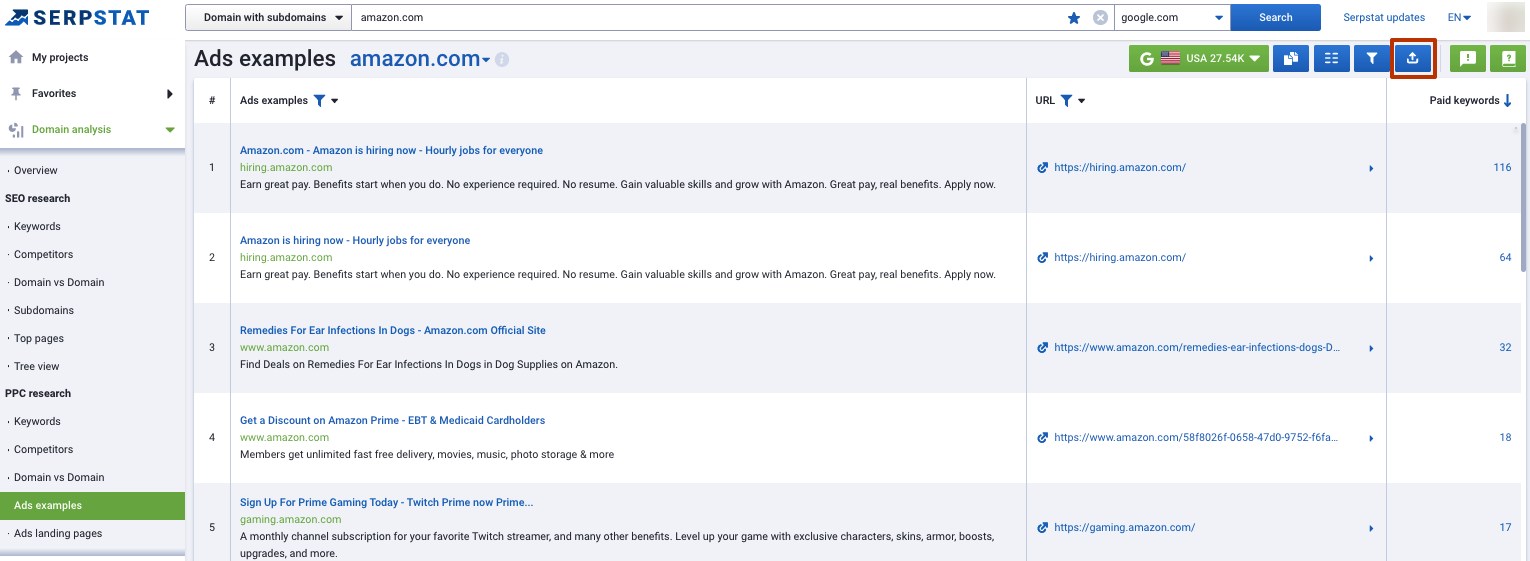
Task: Click external link icon for row 2 URL
Action: 1043,258
